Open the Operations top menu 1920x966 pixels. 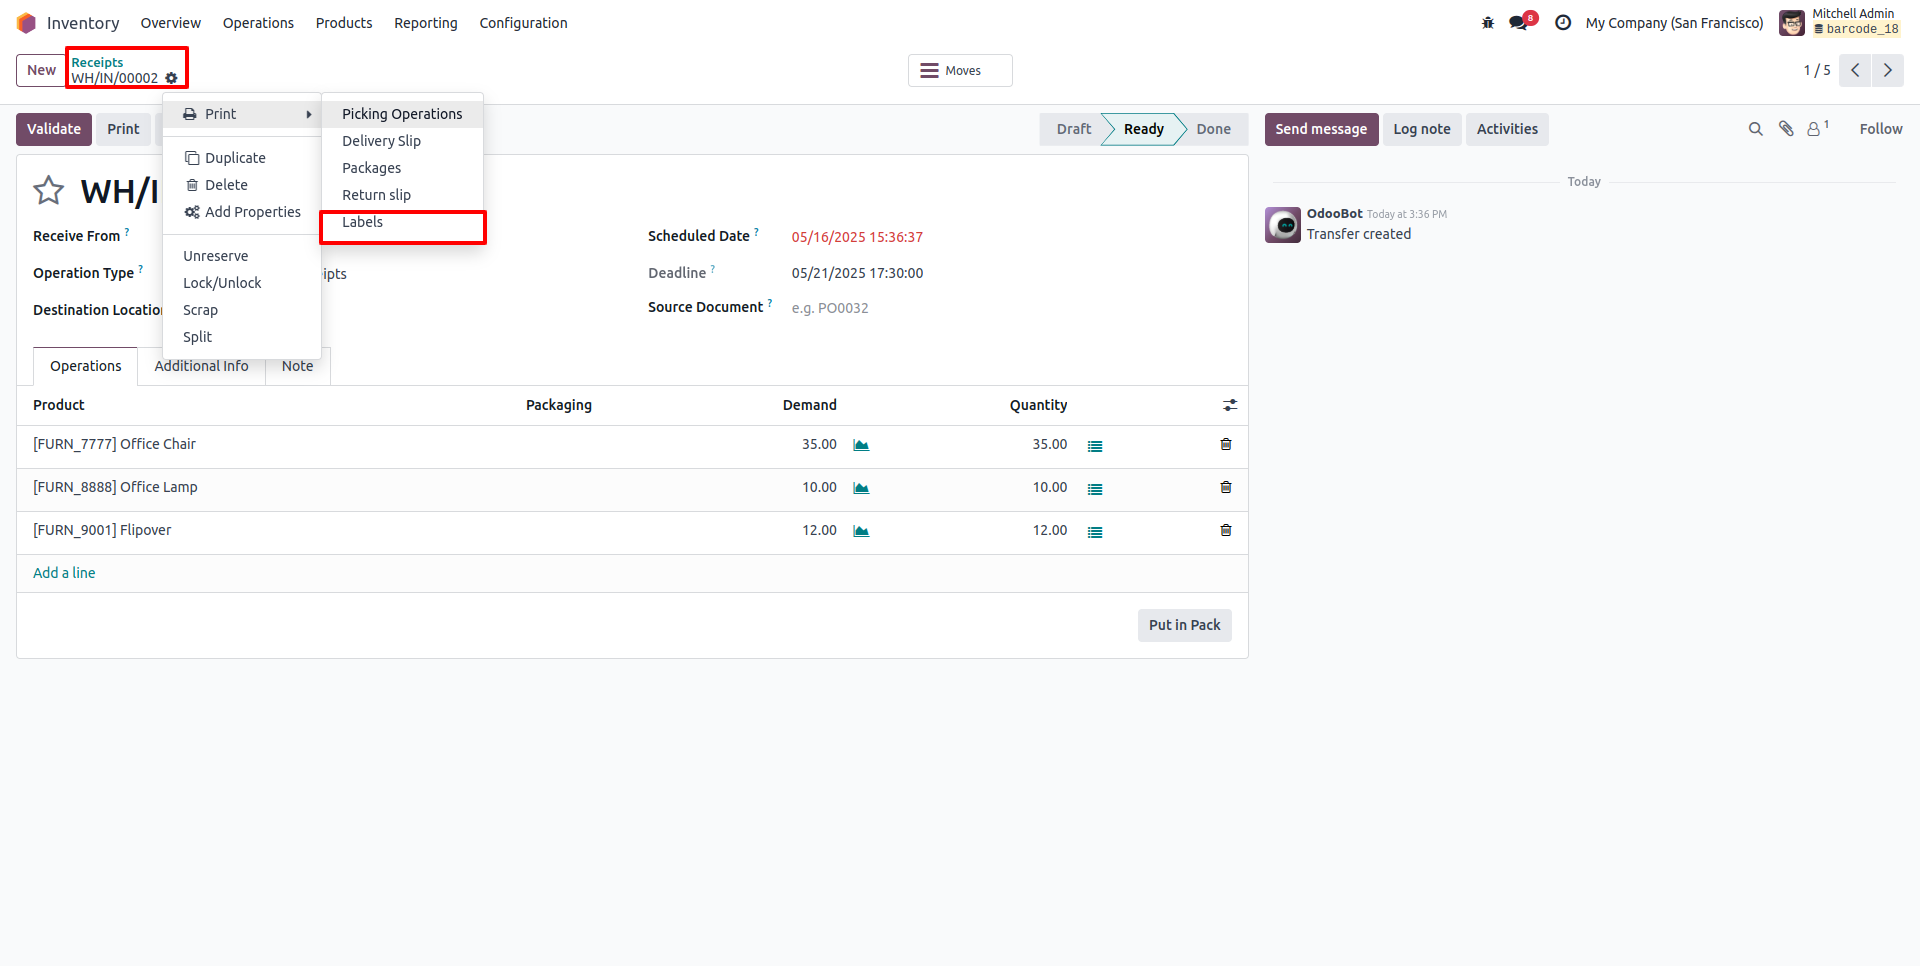pyautogui.click(x=258, y=23)
